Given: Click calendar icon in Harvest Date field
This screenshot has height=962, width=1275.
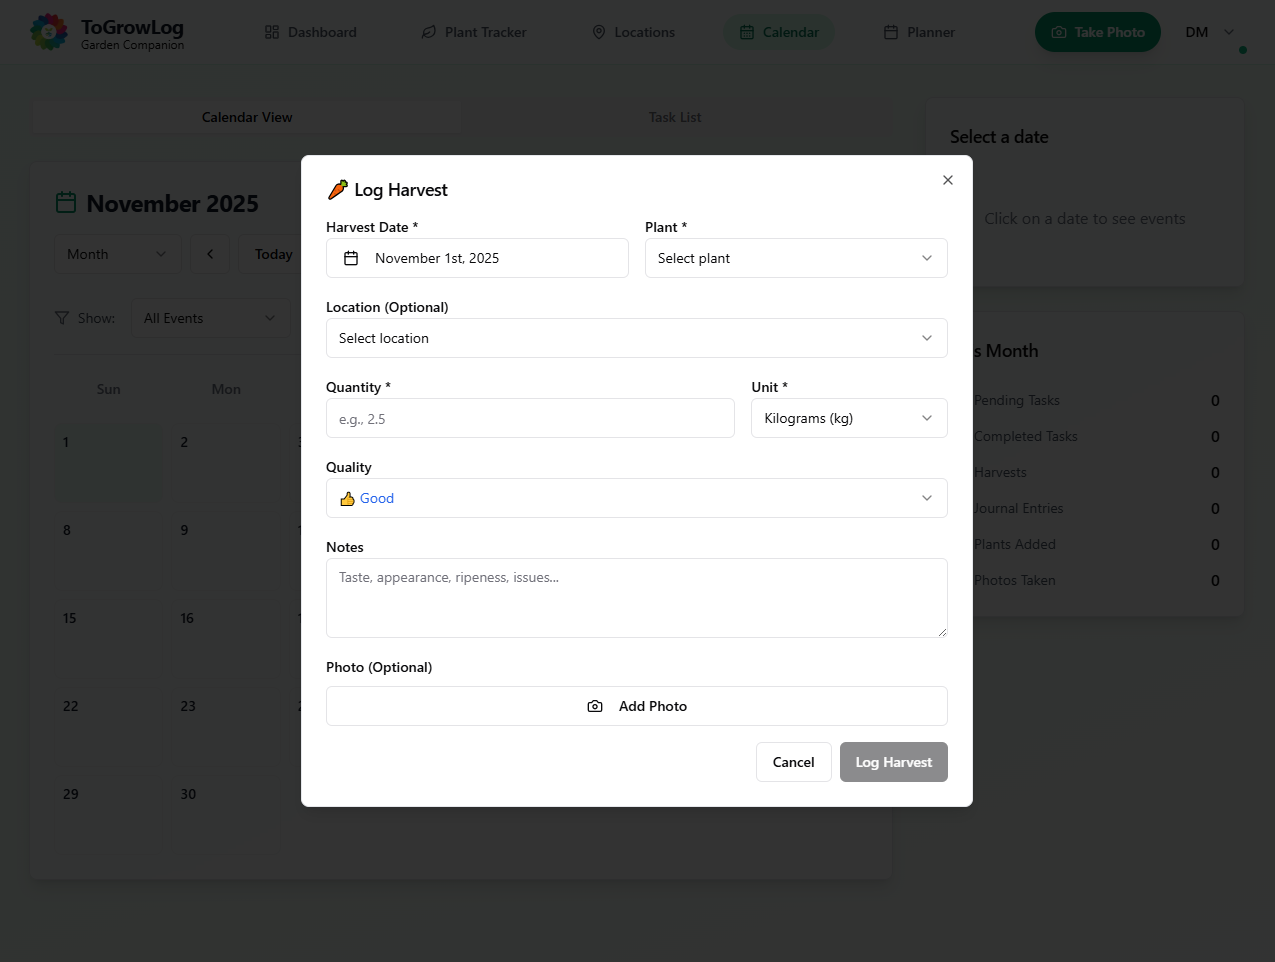Looking at the screenshot, I should [351, 258].
